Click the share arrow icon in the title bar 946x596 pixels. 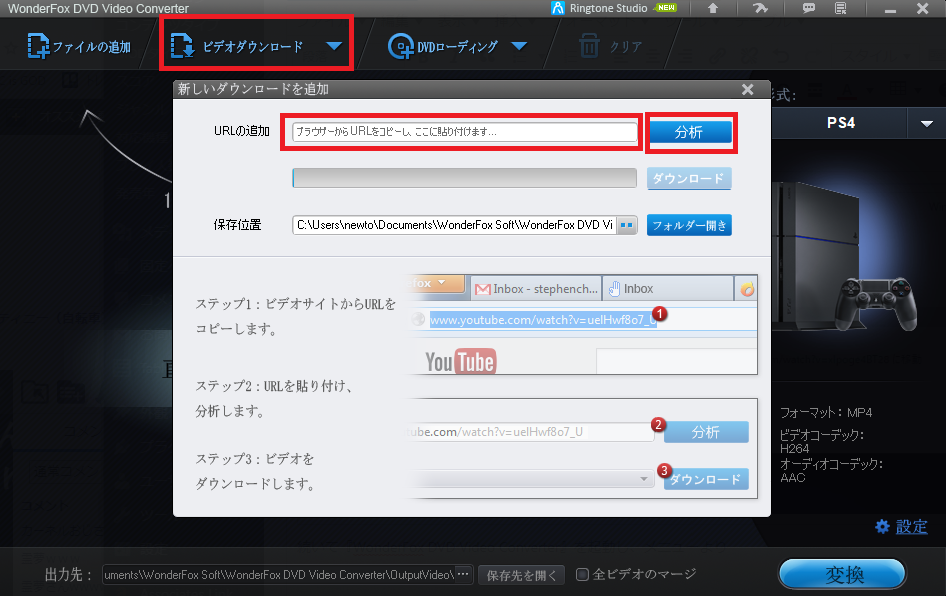click(x=761, y=8)
